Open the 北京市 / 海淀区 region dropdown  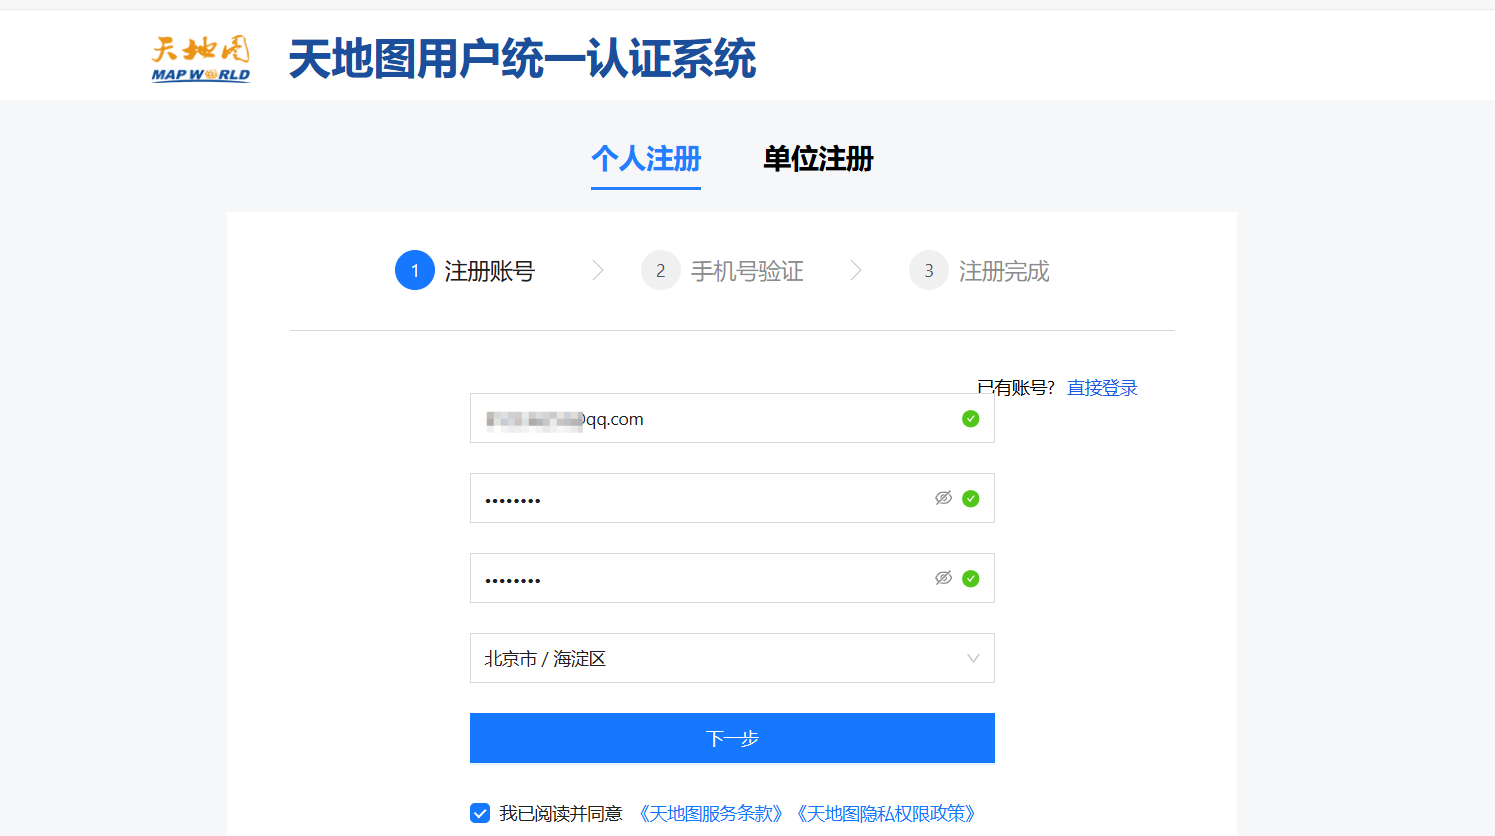tap(732, 658)
